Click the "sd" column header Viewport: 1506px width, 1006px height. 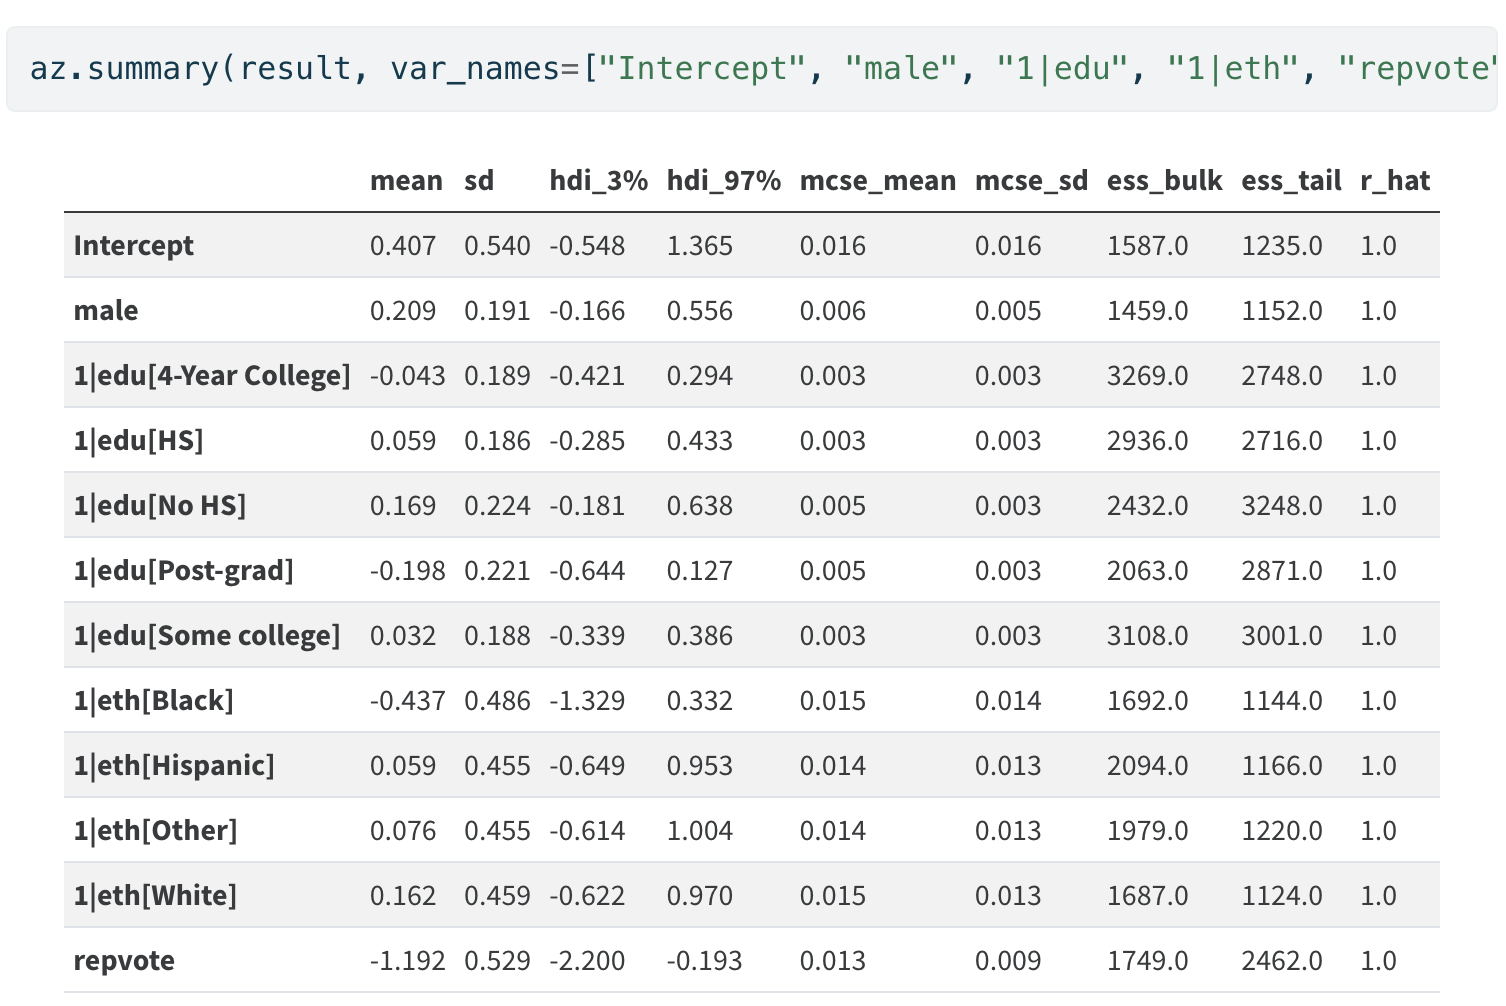click(479, 181)
